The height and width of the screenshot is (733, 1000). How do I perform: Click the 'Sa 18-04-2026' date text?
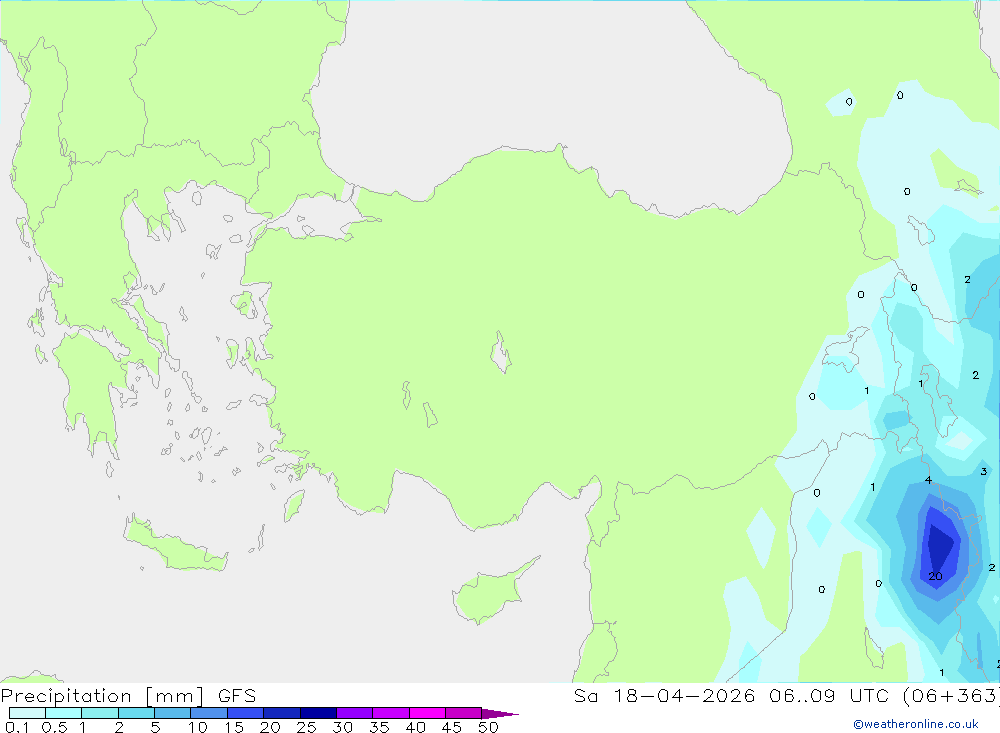pos(664,696)
